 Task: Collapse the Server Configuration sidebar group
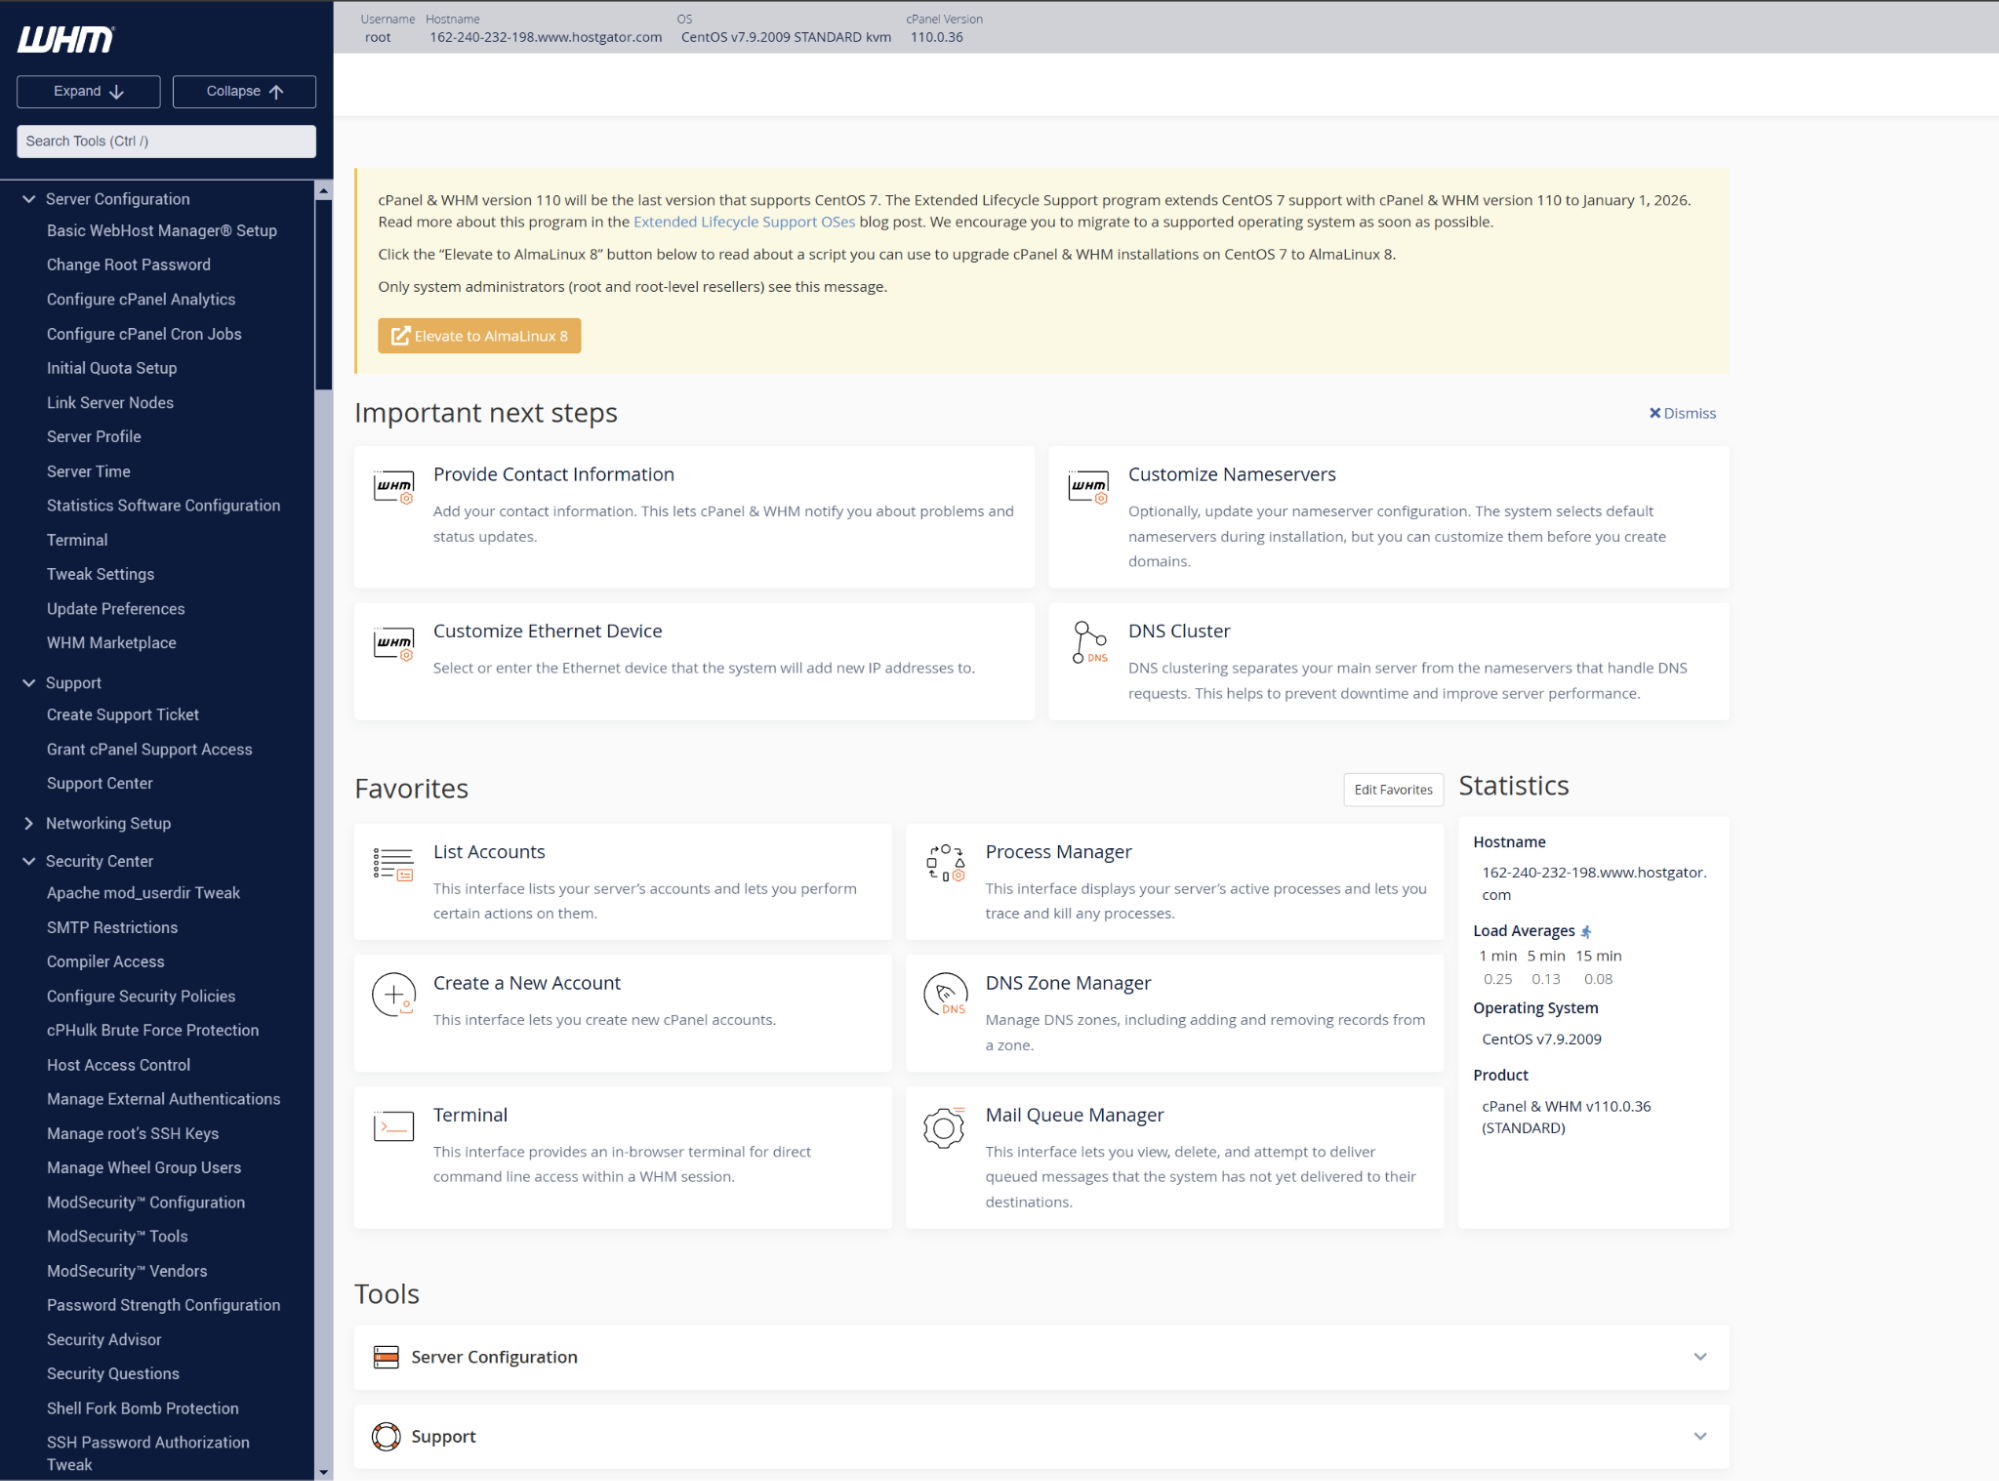pos(29,199)
